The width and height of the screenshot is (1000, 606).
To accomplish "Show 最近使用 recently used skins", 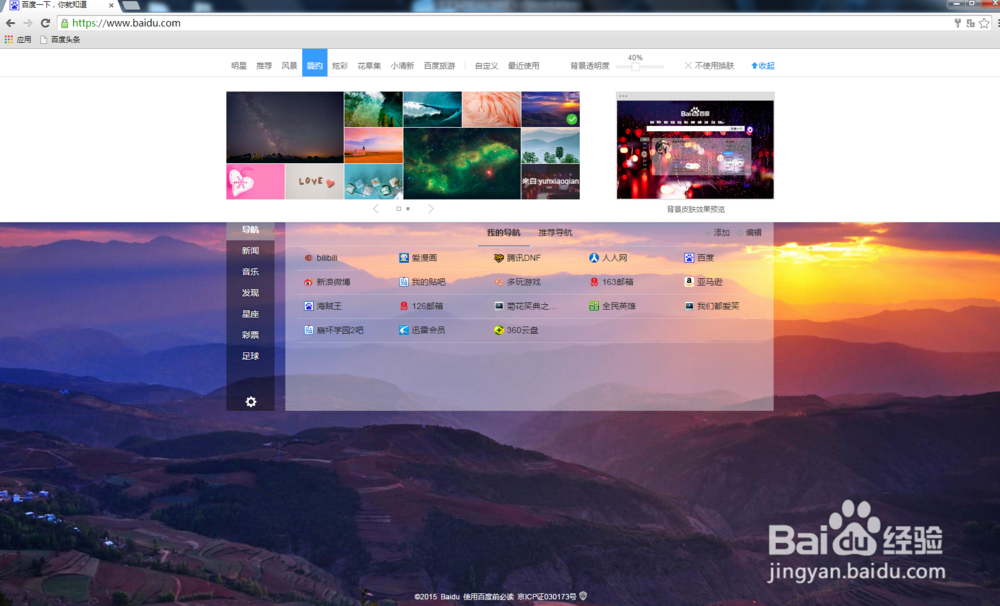I will coord(524,66).
